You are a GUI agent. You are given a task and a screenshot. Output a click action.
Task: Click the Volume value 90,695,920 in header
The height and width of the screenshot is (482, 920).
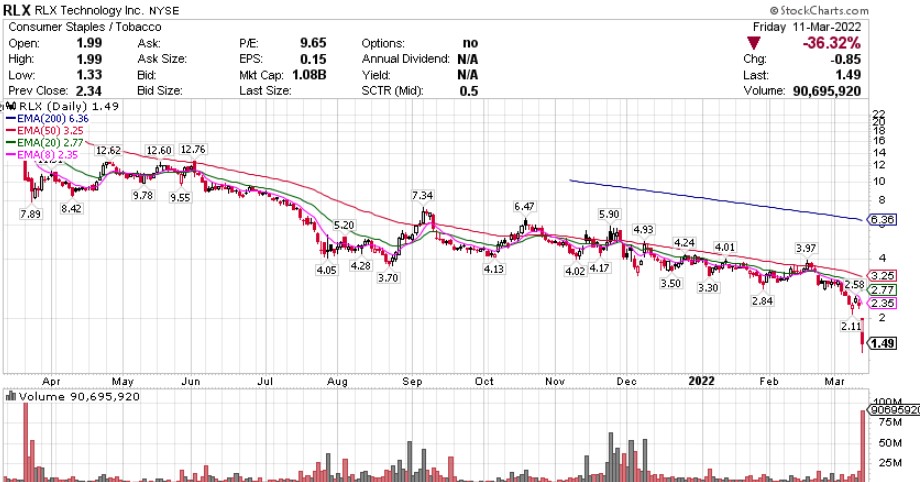tap(827, 91)
